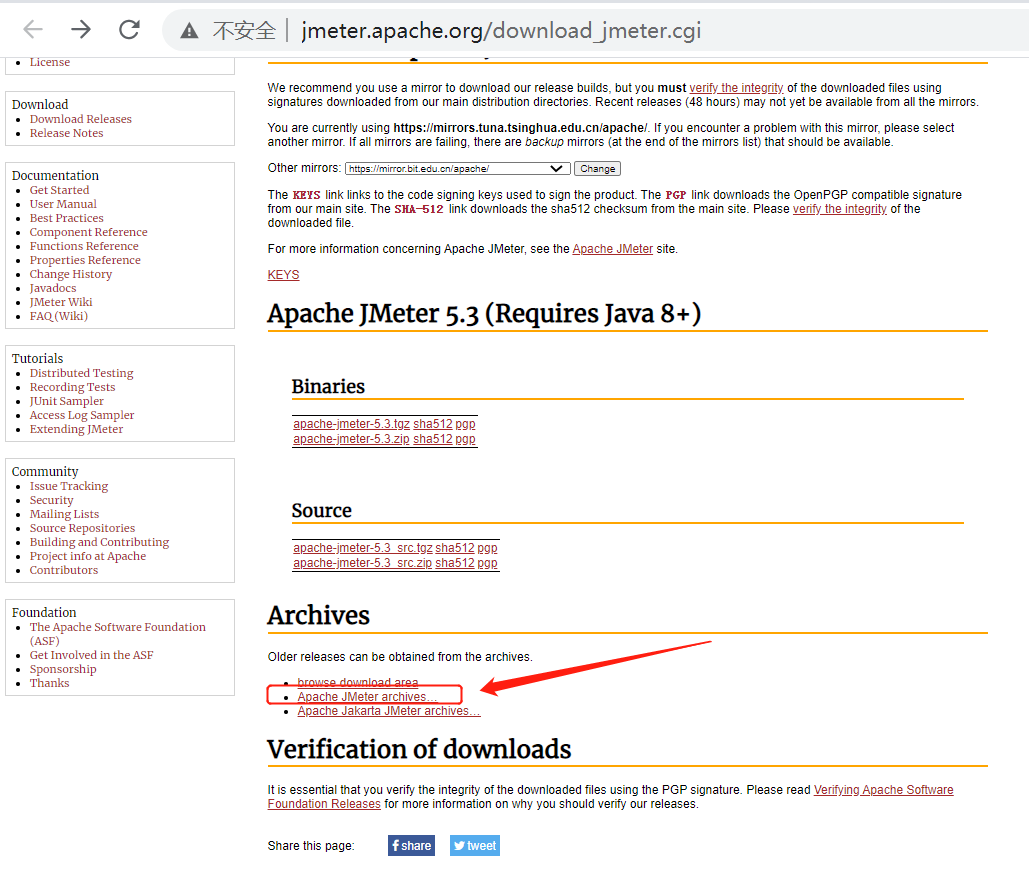This screenshot has width=1029, height=869.
Task: Open pgp signature for apache-jmeter-5.3.zip
Action: (465, 439)
